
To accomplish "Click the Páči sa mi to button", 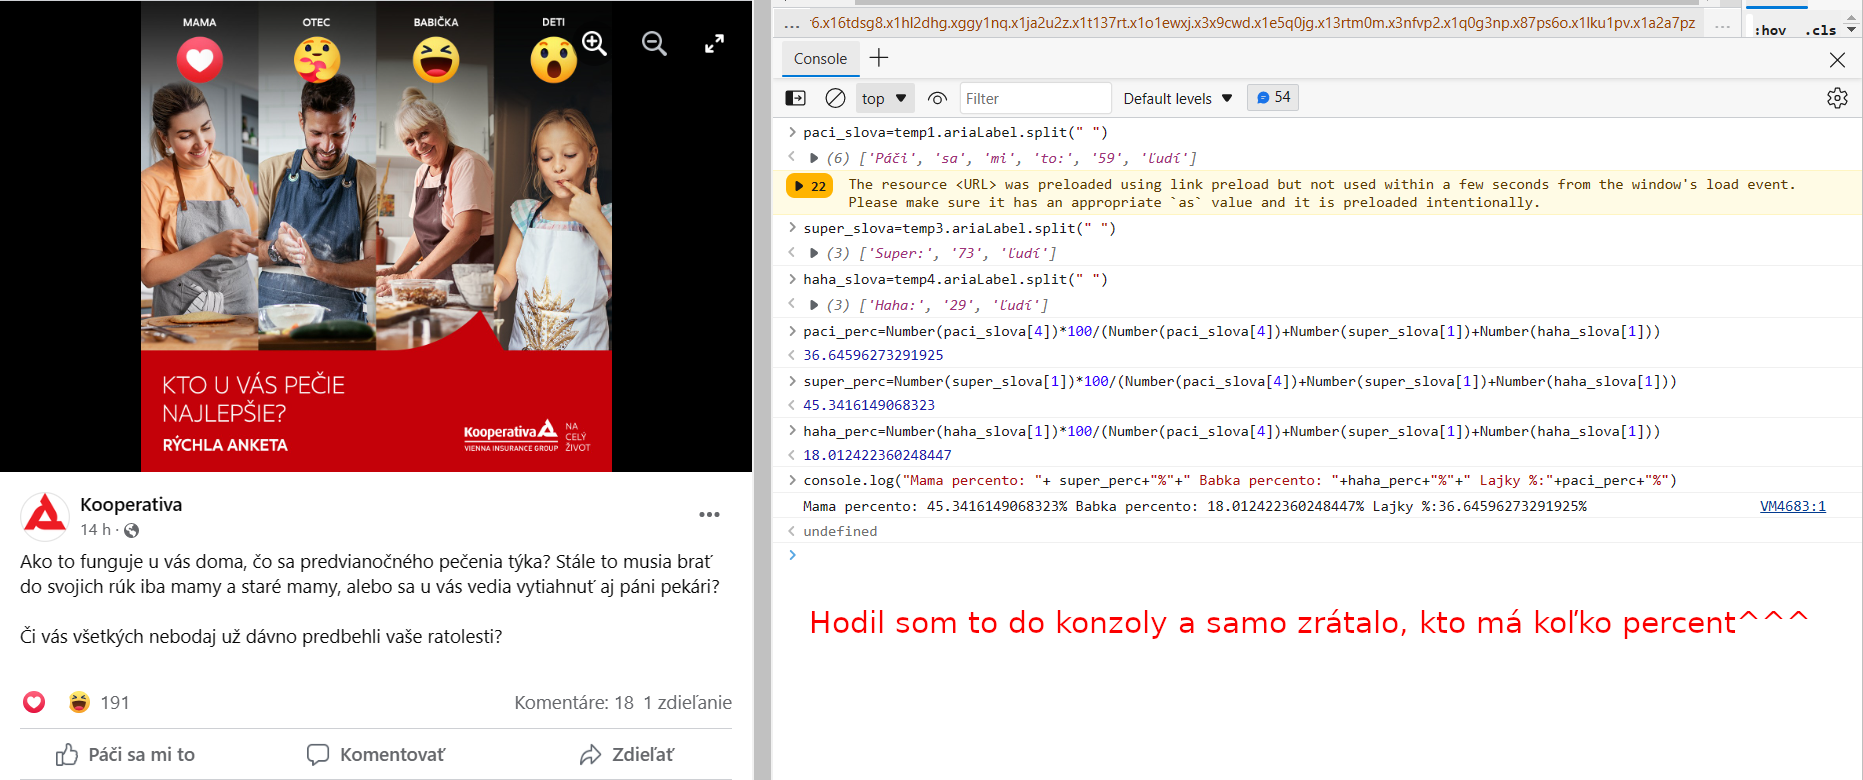I will pyautogui.click(x=125, y=755).
